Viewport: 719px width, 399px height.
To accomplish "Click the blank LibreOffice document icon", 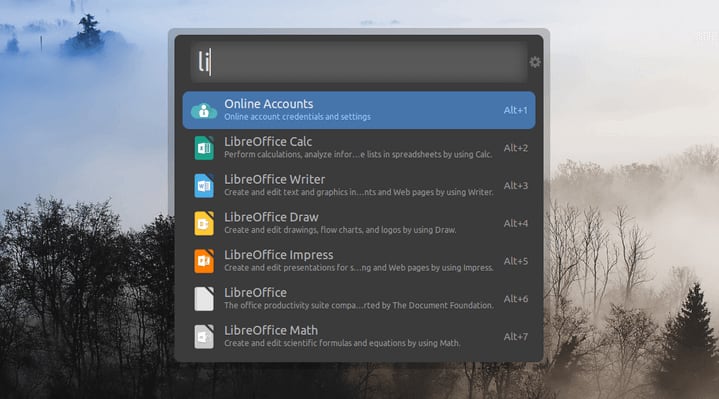I will [204, 299].
